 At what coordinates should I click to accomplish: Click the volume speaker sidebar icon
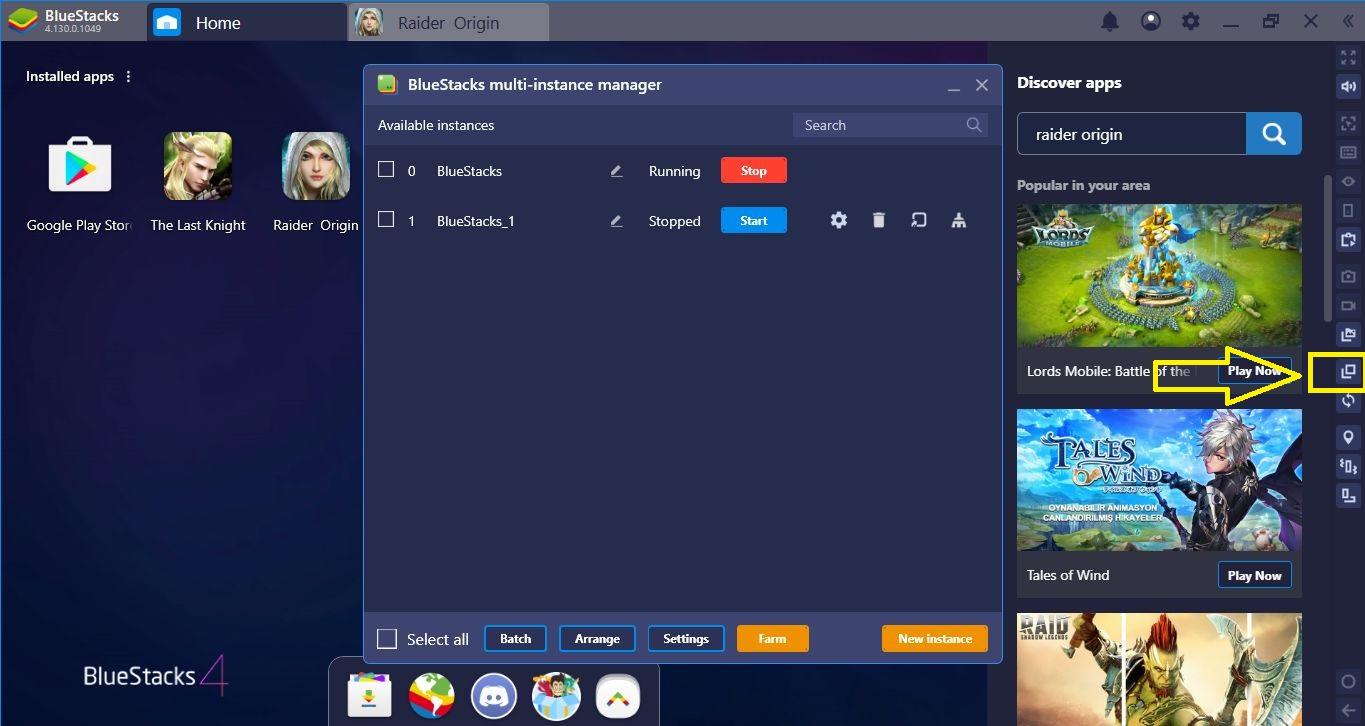[1348, 87]
